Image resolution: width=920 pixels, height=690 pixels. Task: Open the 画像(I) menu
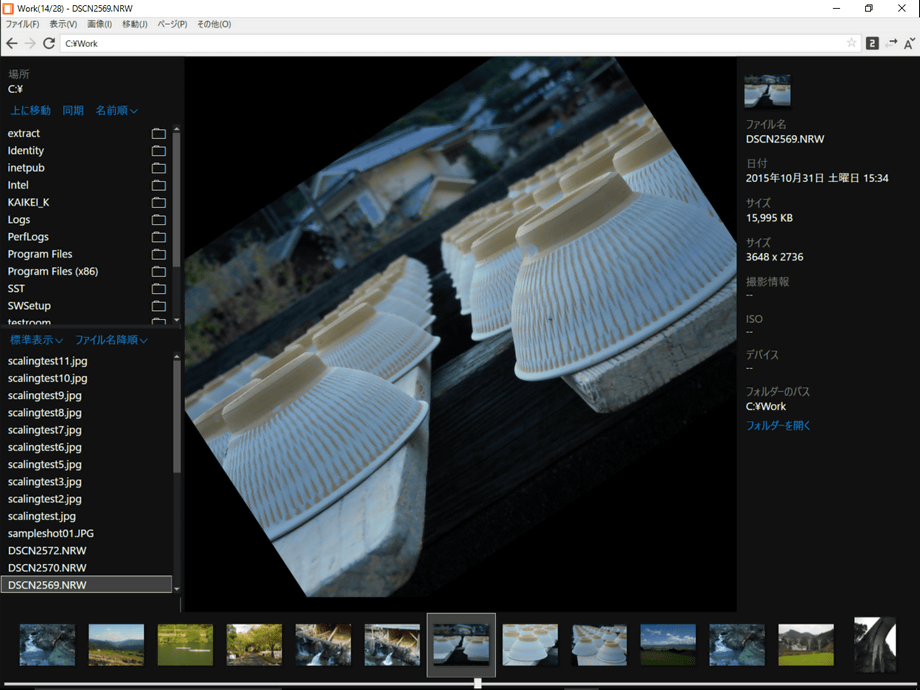(x=99, y=24)
